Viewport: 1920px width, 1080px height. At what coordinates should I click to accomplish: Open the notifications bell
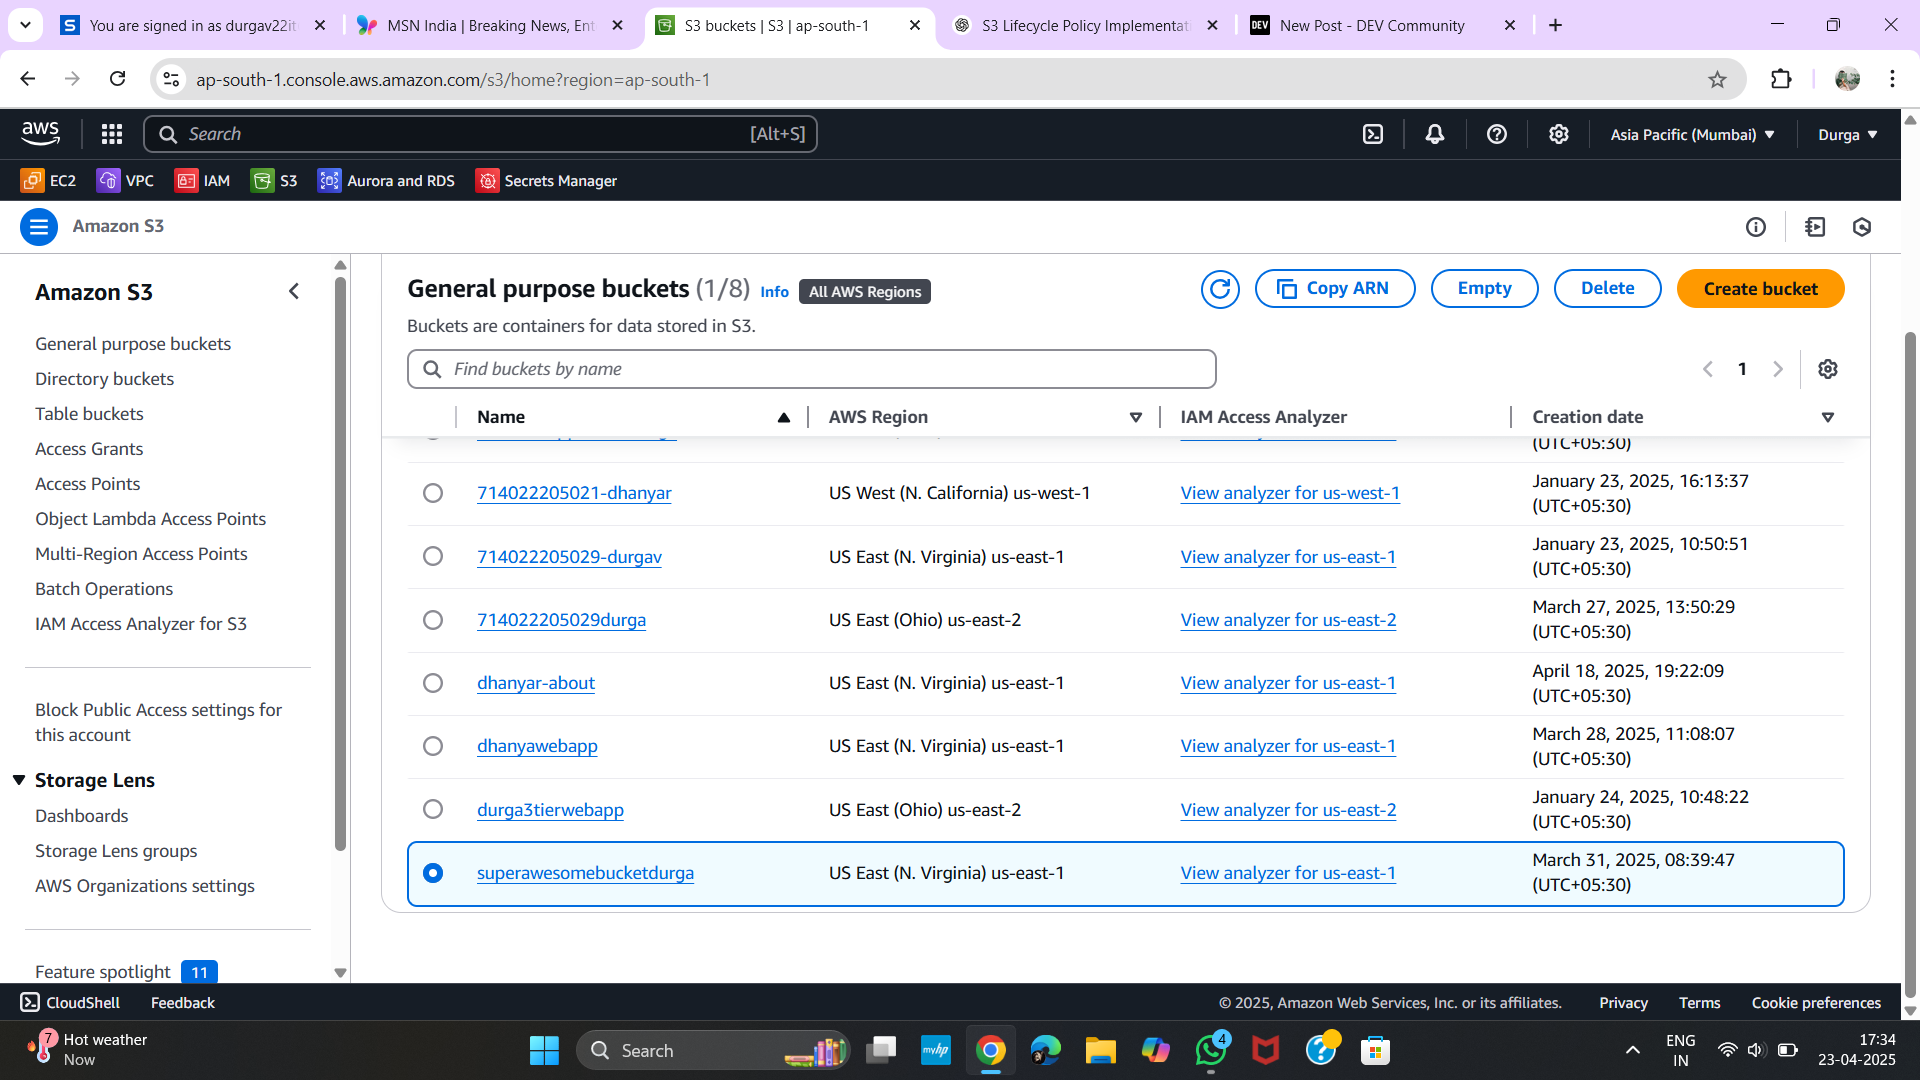pos(1435,134)
